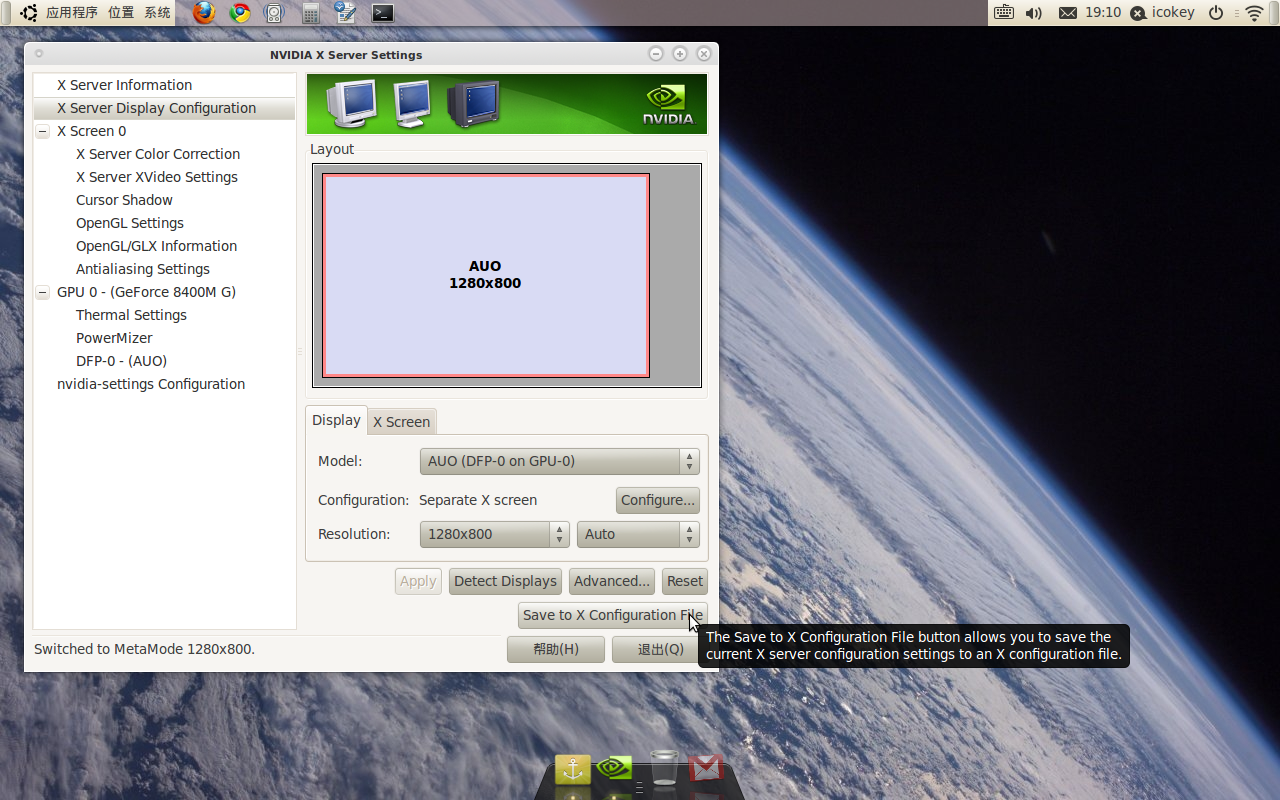Select Antialiasing Settings
Viewport: 1280px width, 800px height.
click(x=143, y=269)
